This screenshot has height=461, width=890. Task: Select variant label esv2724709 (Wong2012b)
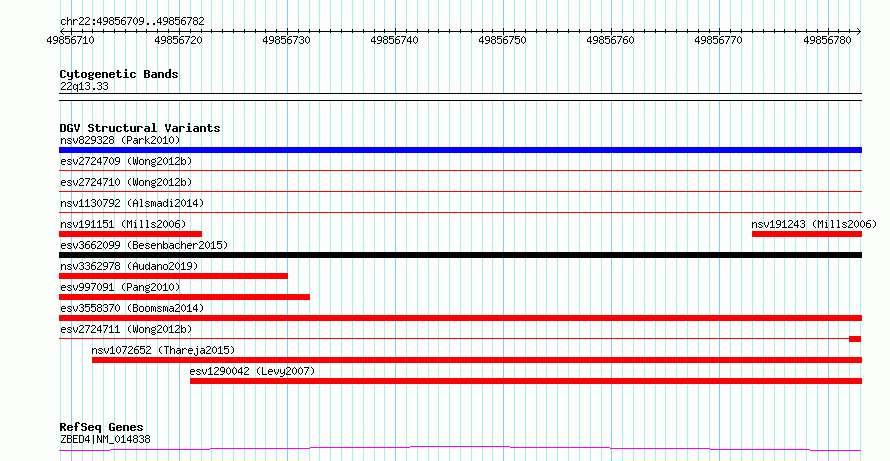(126, 161)
